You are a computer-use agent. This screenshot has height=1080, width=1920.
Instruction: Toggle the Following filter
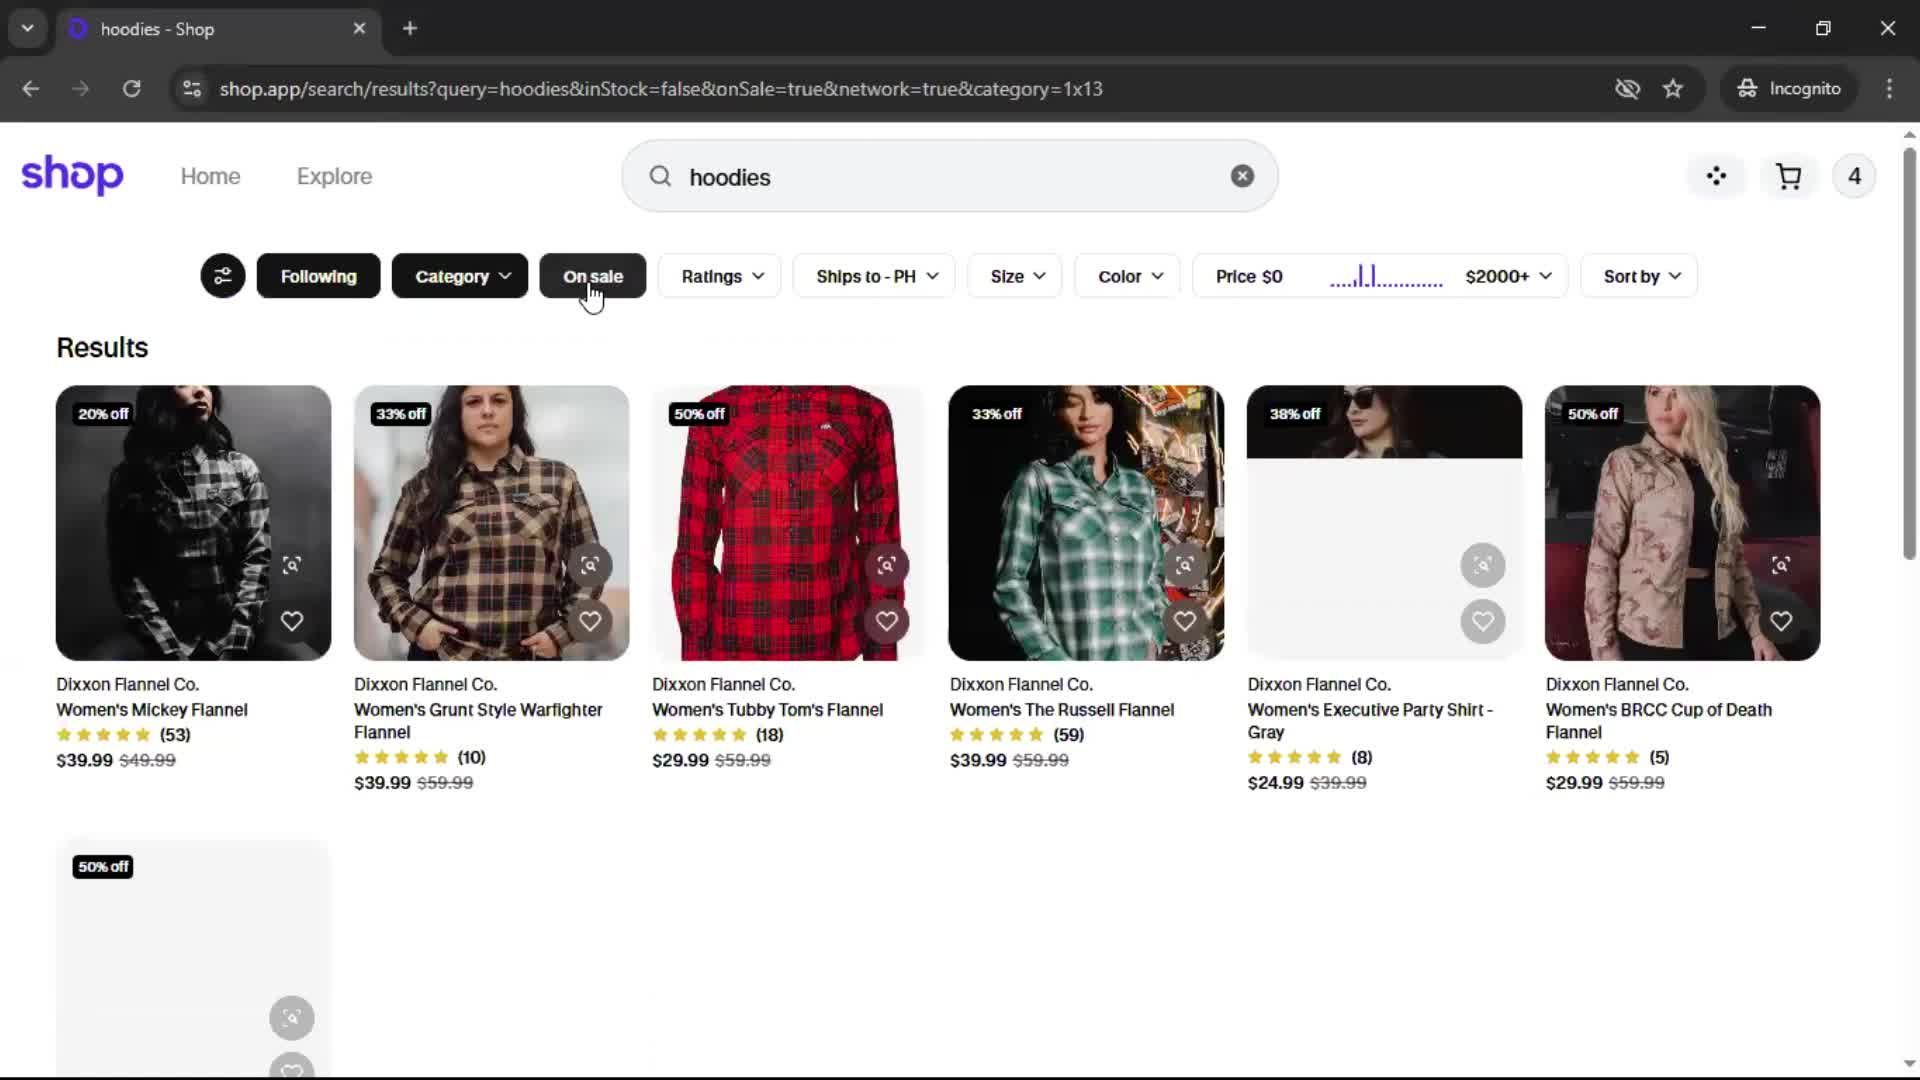coord(318,276)
